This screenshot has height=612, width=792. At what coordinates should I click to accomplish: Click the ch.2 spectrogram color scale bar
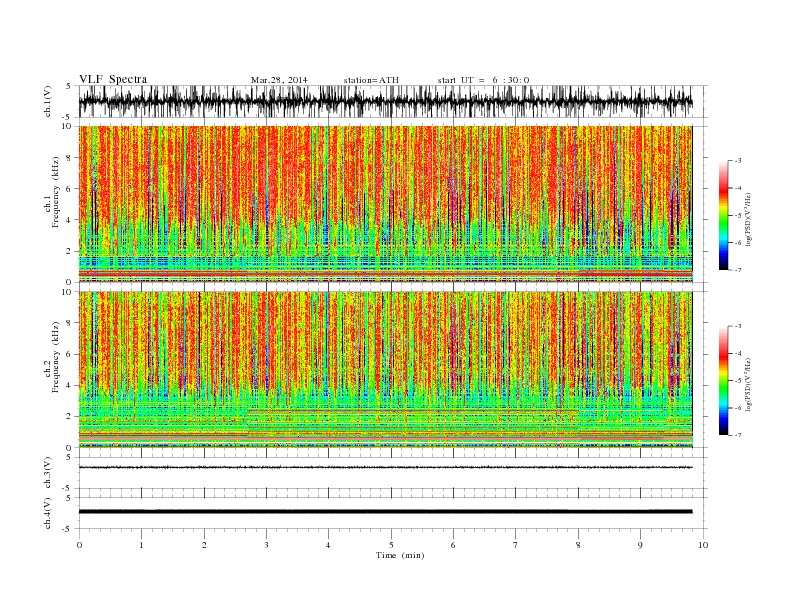[x=723, y=381]
